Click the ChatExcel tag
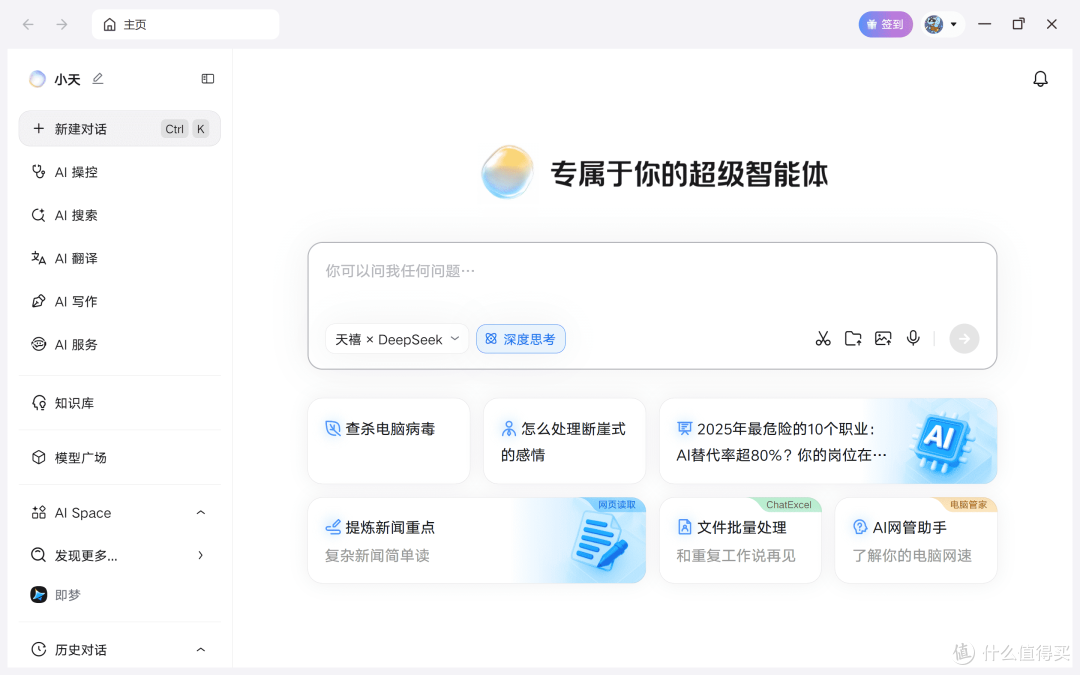The height and width of the screenshot is (675, 1080). 789,505
